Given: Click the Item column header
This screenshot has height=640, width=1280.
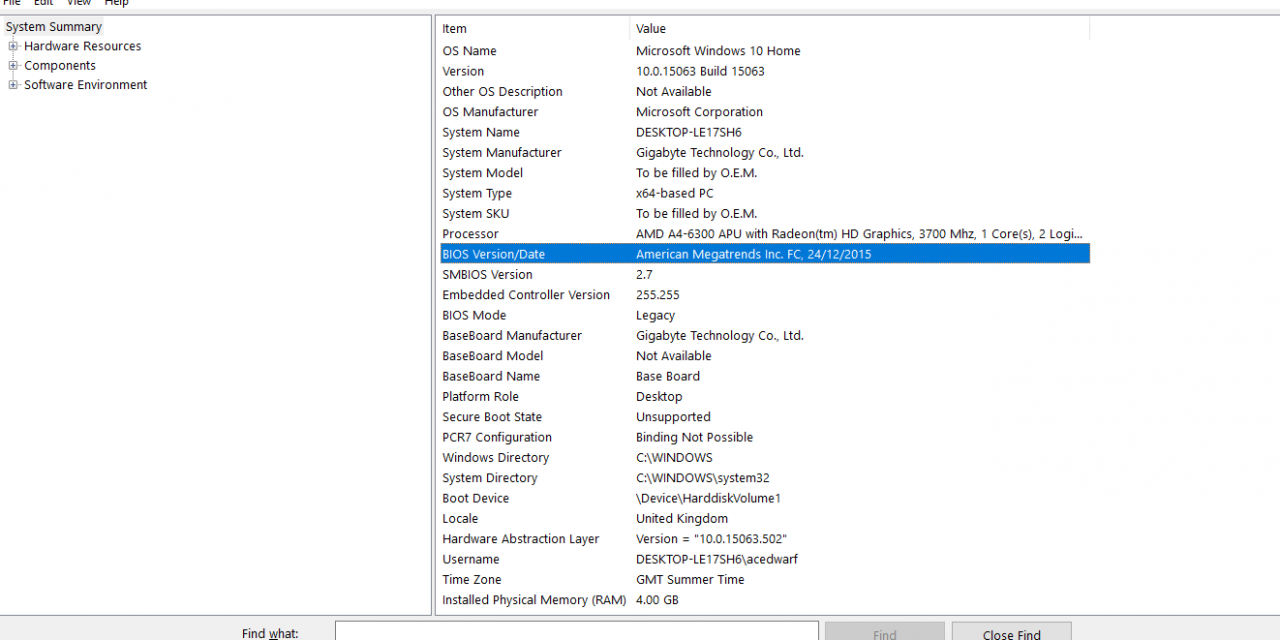Looking at the screenshot, I should point(533,29).
